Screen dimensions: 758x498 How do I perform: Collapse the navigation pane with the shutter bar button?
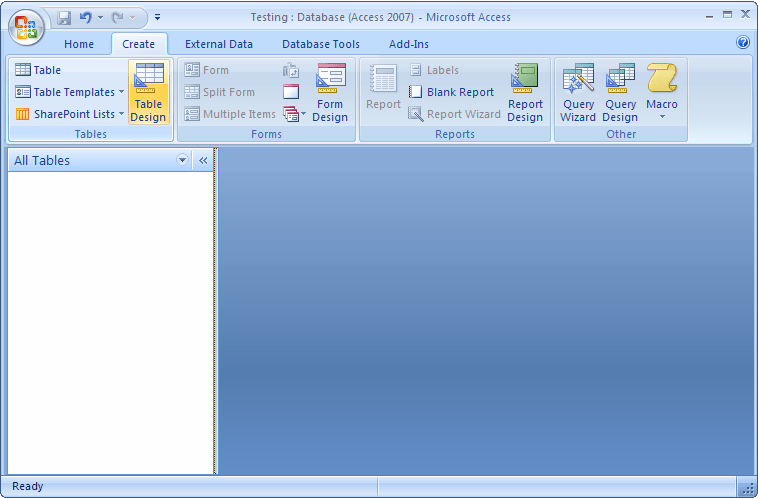(203, 161)
